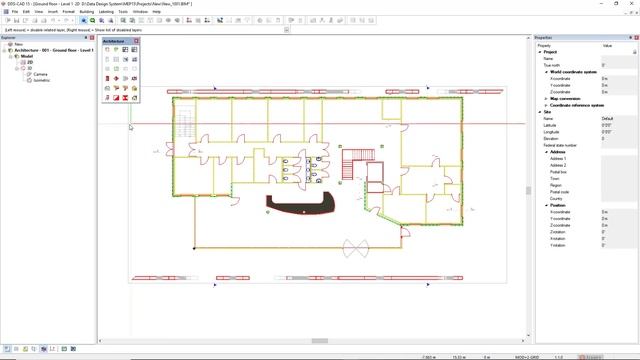The image size is (640, 360).
Task: Click the first icon in the Architecture palette
Action: tap(107, 49)
